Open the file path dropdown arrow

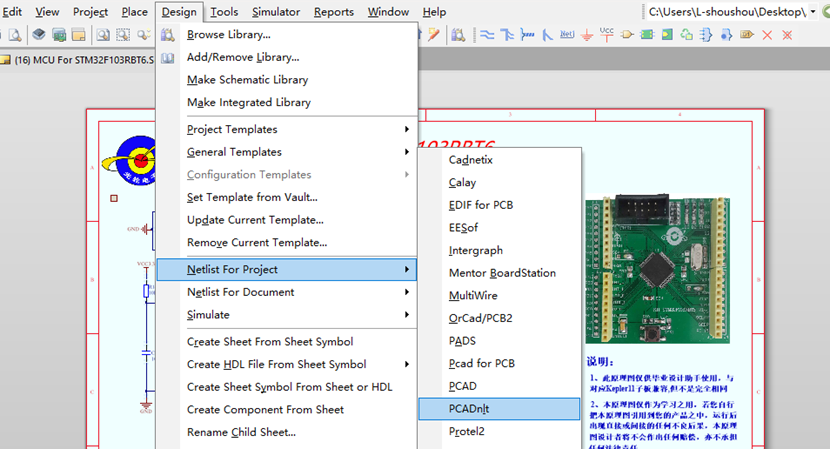click(812, 12)
